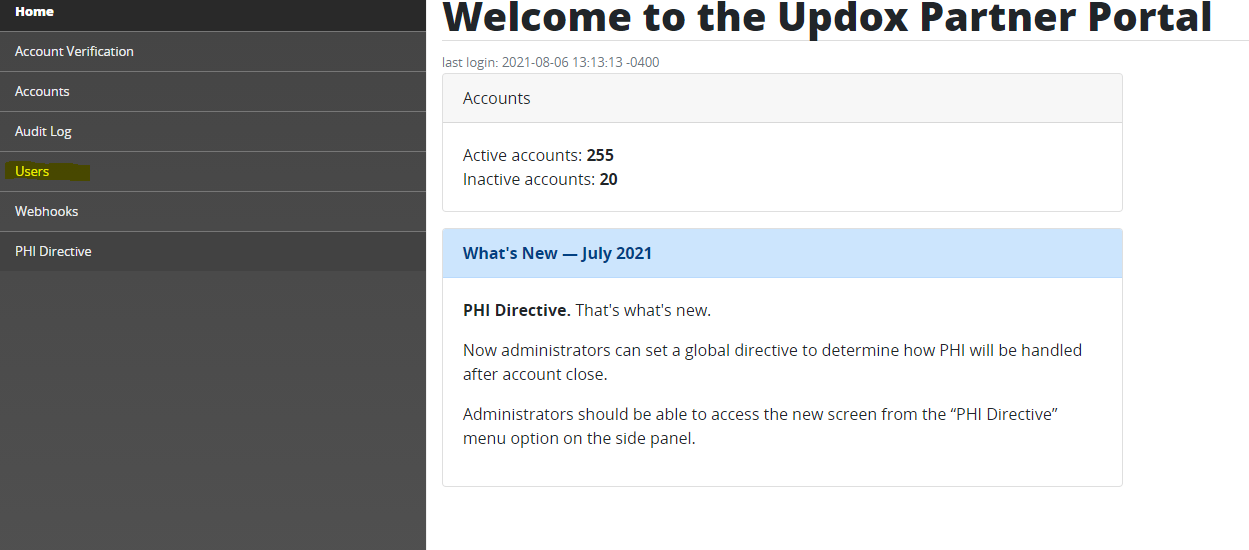Go to Account Verification page
The width and height of the screenshot is (1249, 550).
pos(213,51)
